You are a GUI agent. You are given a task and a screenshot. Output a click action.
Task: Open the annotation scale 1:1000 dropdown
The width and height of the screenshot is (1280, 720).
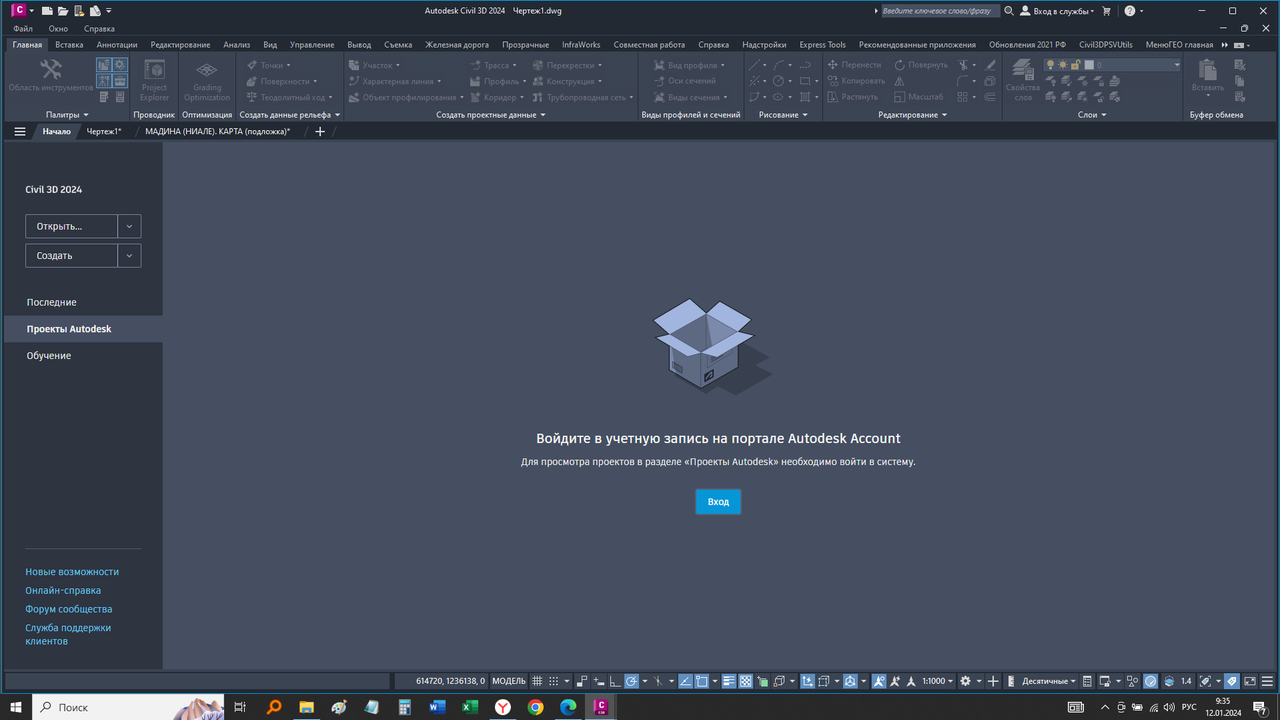[x=938, y=681]
